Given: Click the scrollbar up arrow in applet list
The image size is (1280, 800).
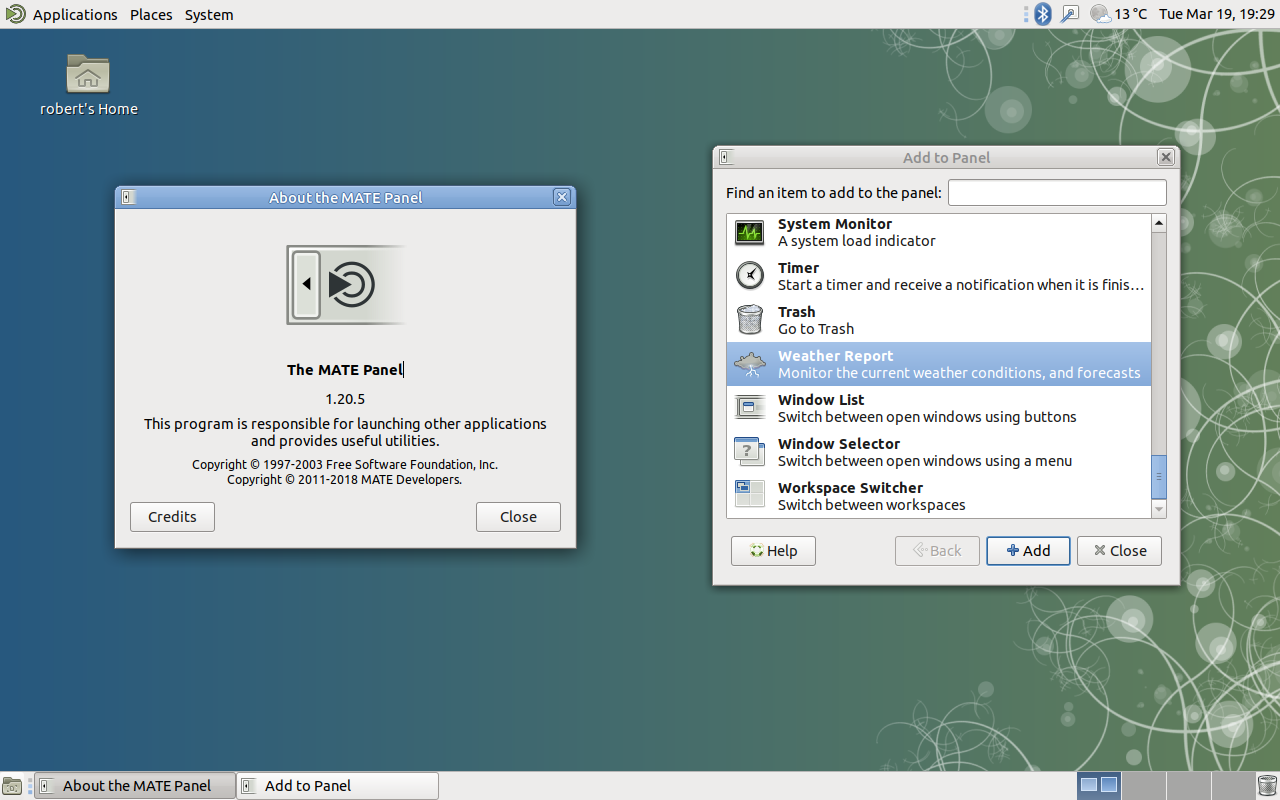Looking at the screenshot, I should tap(1159, 223).
